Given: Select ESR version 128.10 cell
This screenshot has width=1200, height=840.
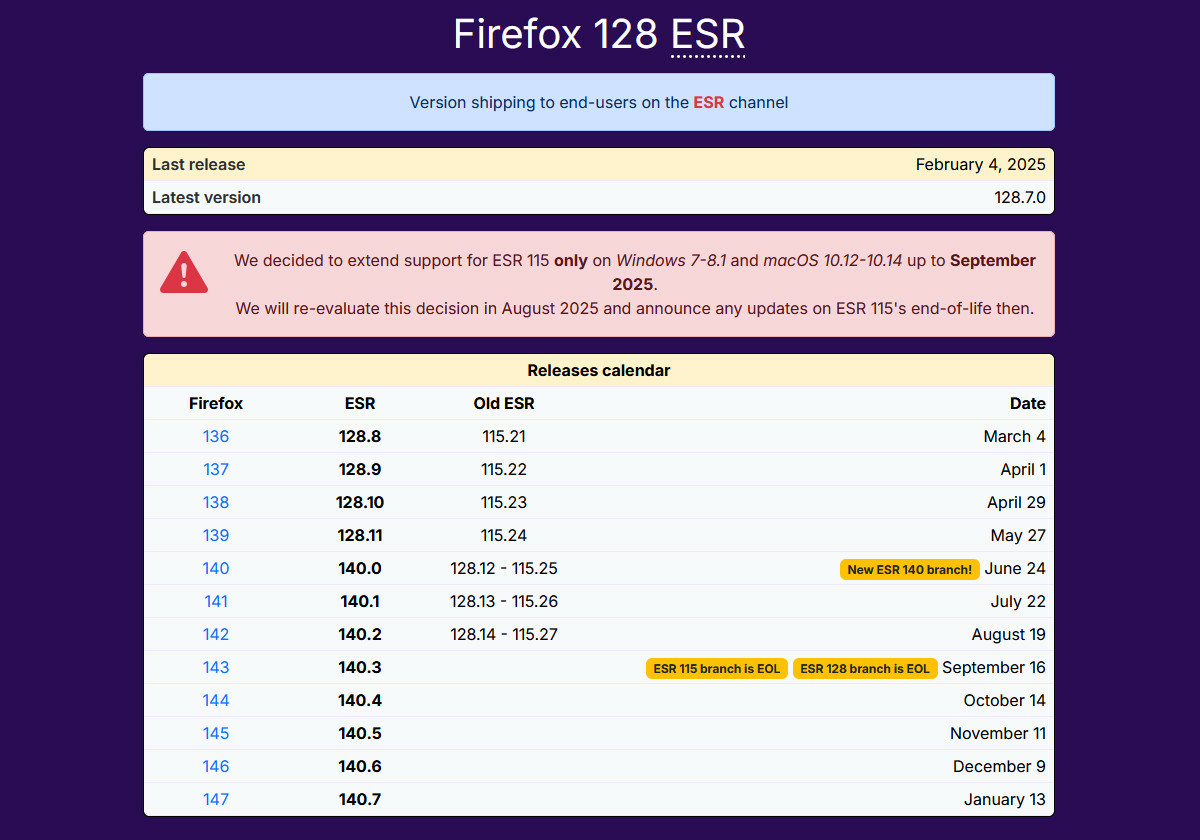Looking at the screenshot, I should pyautogui.click(x=360, y=502).
